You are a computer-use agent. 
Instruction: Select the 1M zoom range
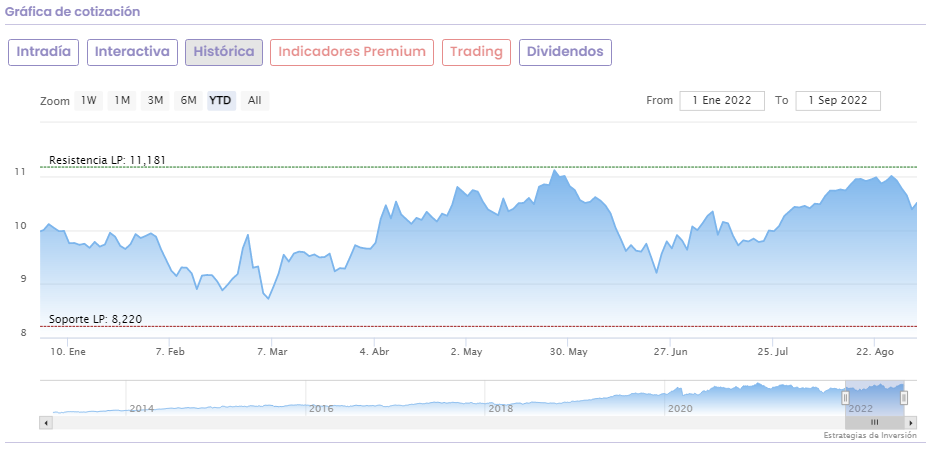[x=122, y=100]
